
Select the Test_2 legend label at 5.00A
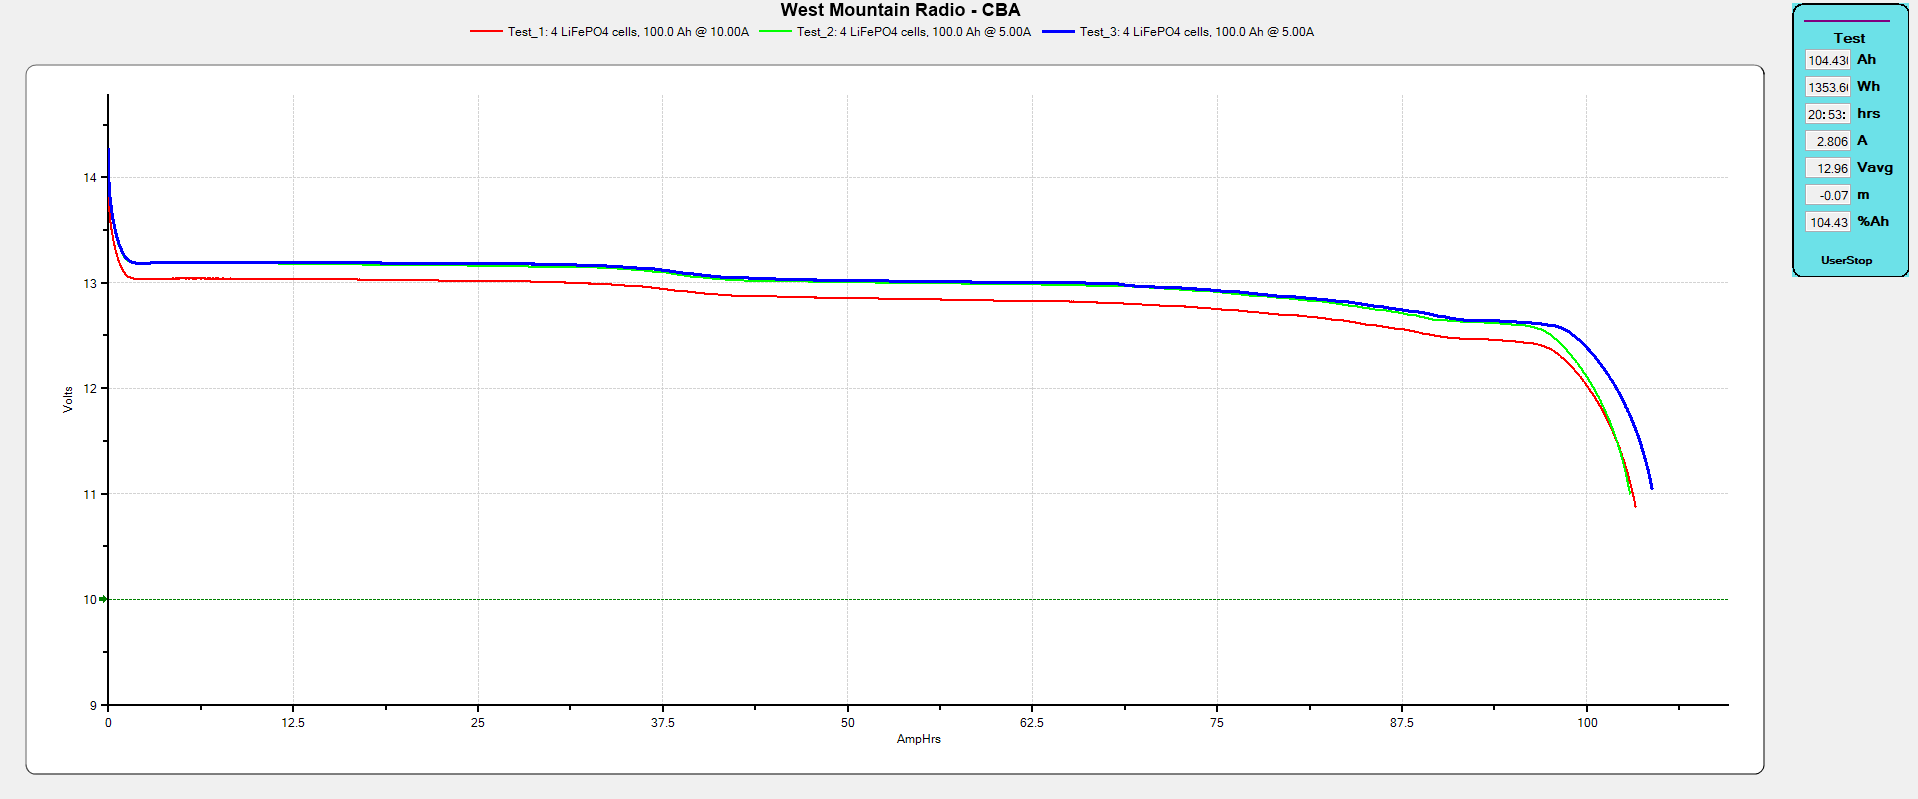(913, 32)
